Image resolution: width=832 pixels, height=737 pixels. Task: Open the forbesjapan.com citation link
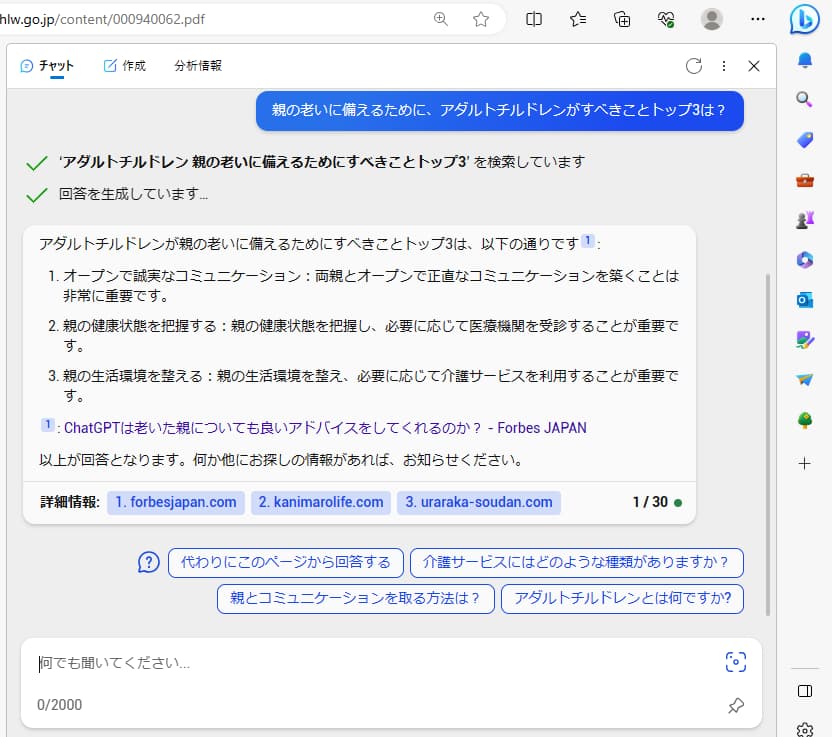[175, 503]
